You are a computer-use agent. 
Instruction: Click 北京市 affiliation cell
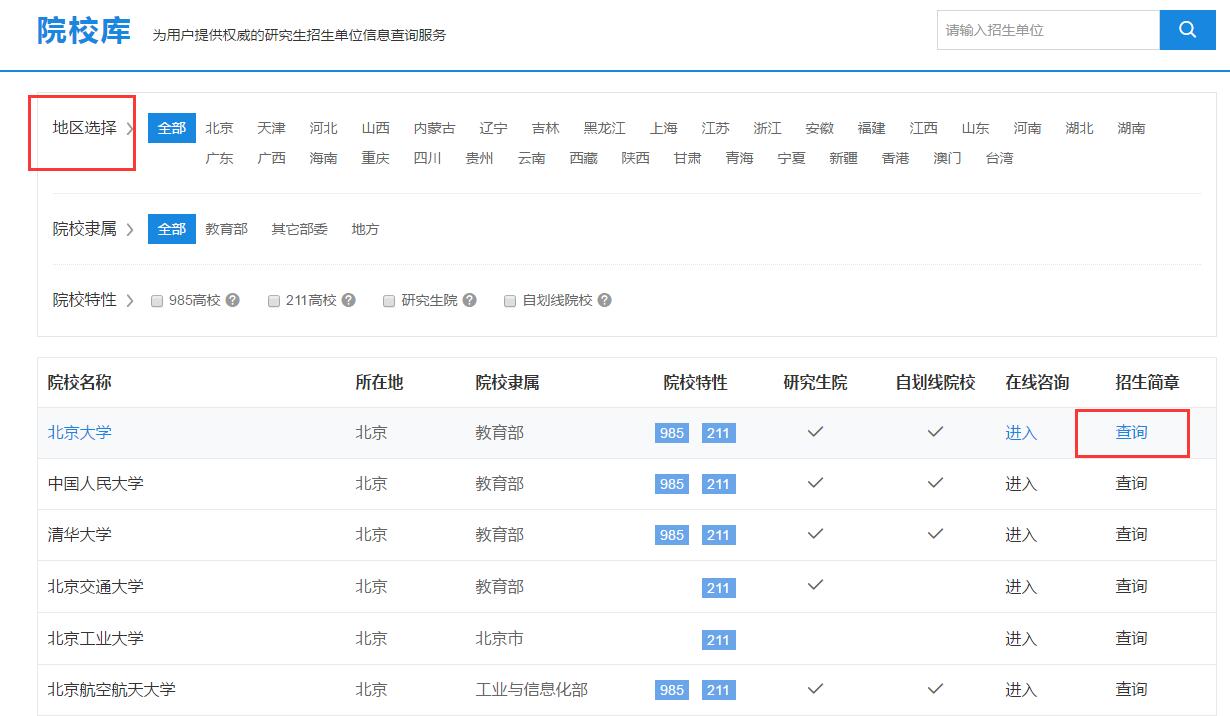pos(500,638)
